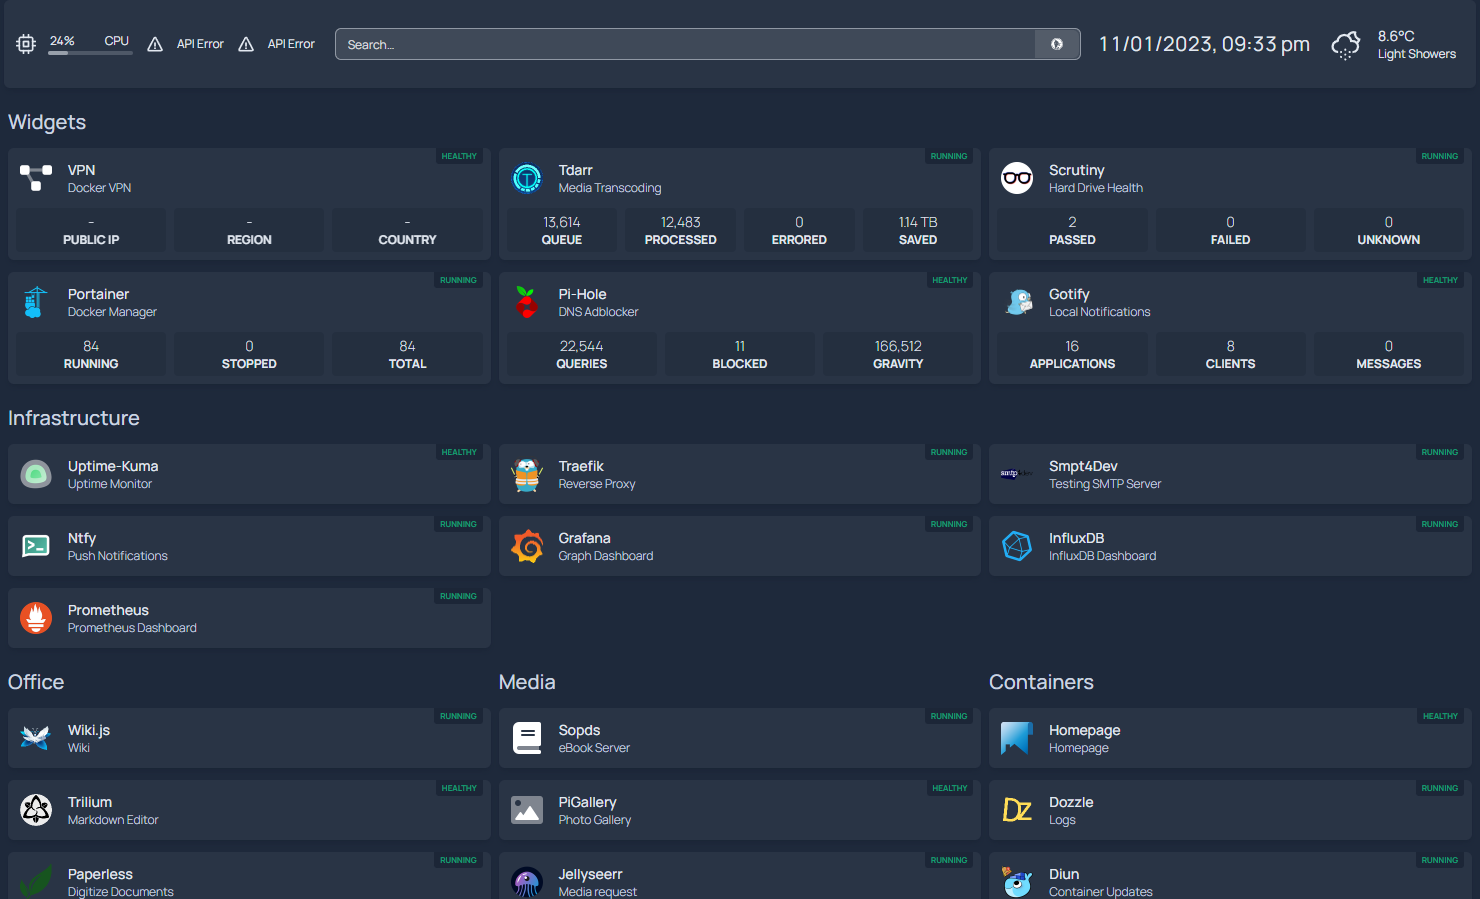
Task: Click the Grafana logo icon
Action: (x=526, y=546)
